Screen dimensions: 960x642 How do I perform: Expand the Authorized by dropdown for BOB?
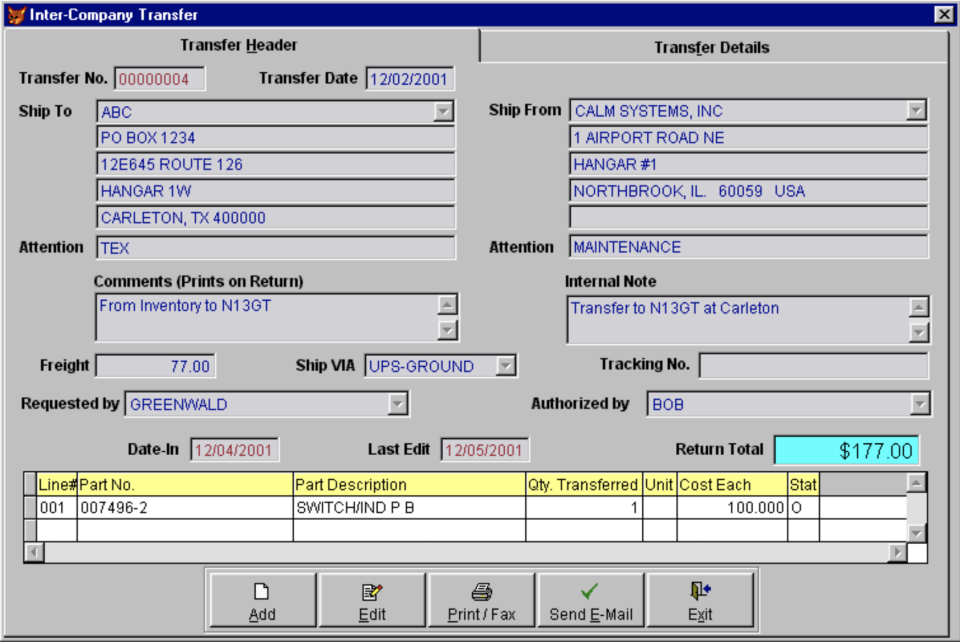point(919,403)
